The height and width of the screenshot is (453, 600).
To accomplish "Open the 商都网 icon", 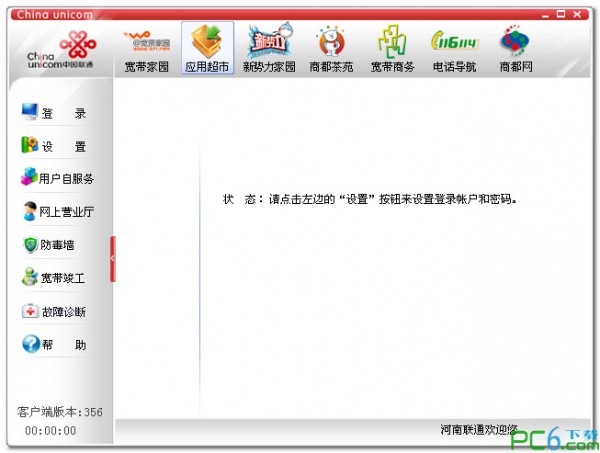I will 515,41.
